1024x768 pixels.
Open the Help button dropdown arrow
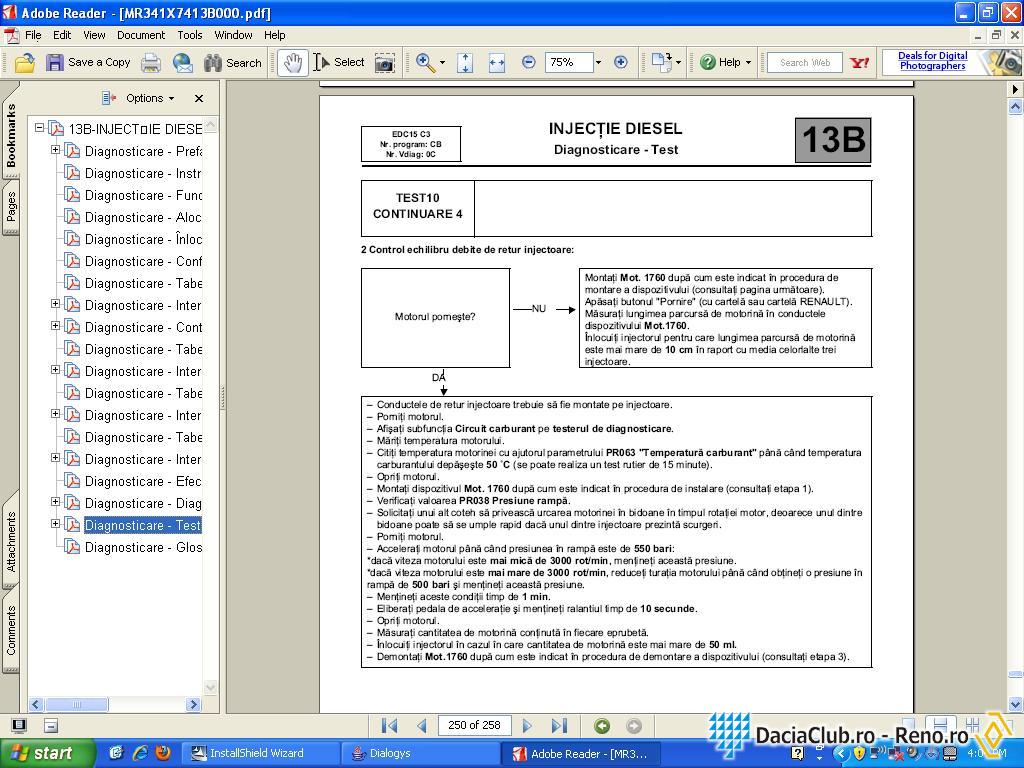(x=748, y=63)
